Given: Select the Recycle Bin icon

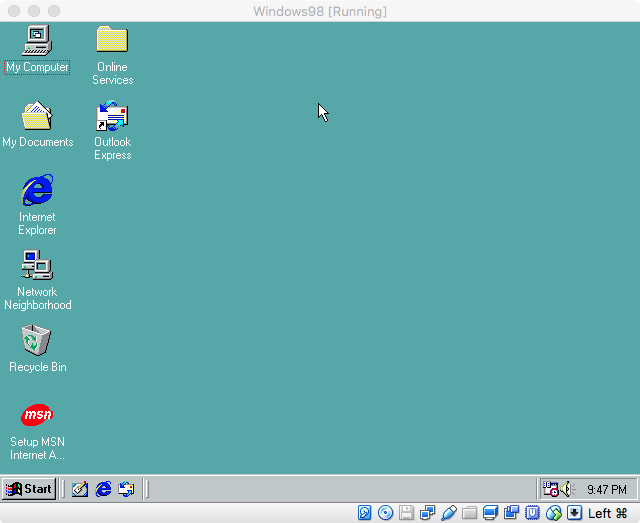Looking at the screenshot, I should click(36, 340).
